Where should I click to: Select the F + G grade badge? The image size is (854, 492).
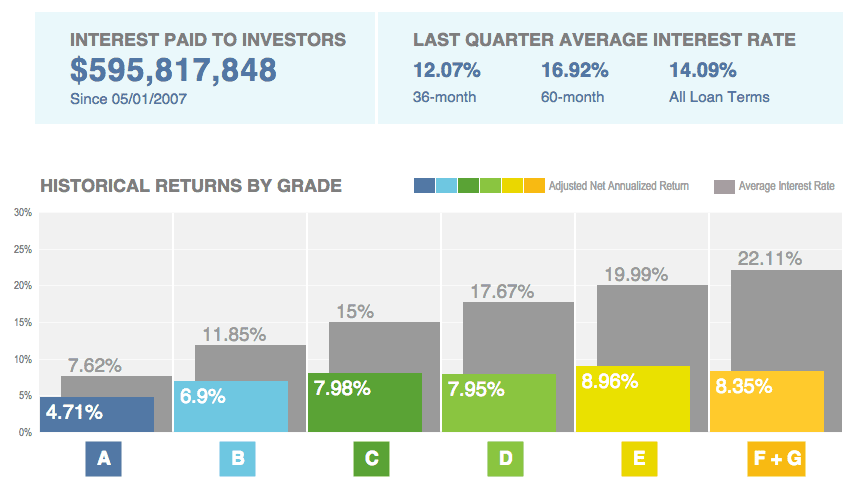(775, 459)
